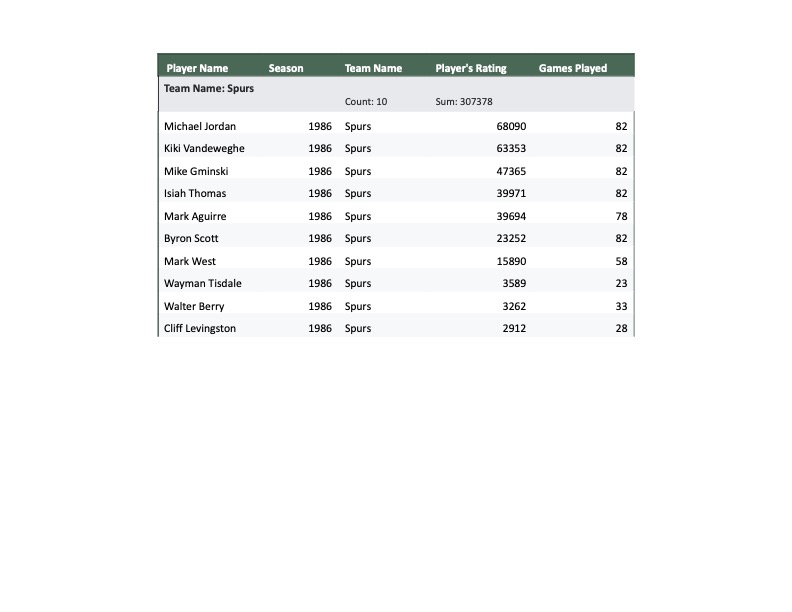Viewport: 792px width, 612px height.
Task: Select the rating value 68090
Action: point(511,126)
